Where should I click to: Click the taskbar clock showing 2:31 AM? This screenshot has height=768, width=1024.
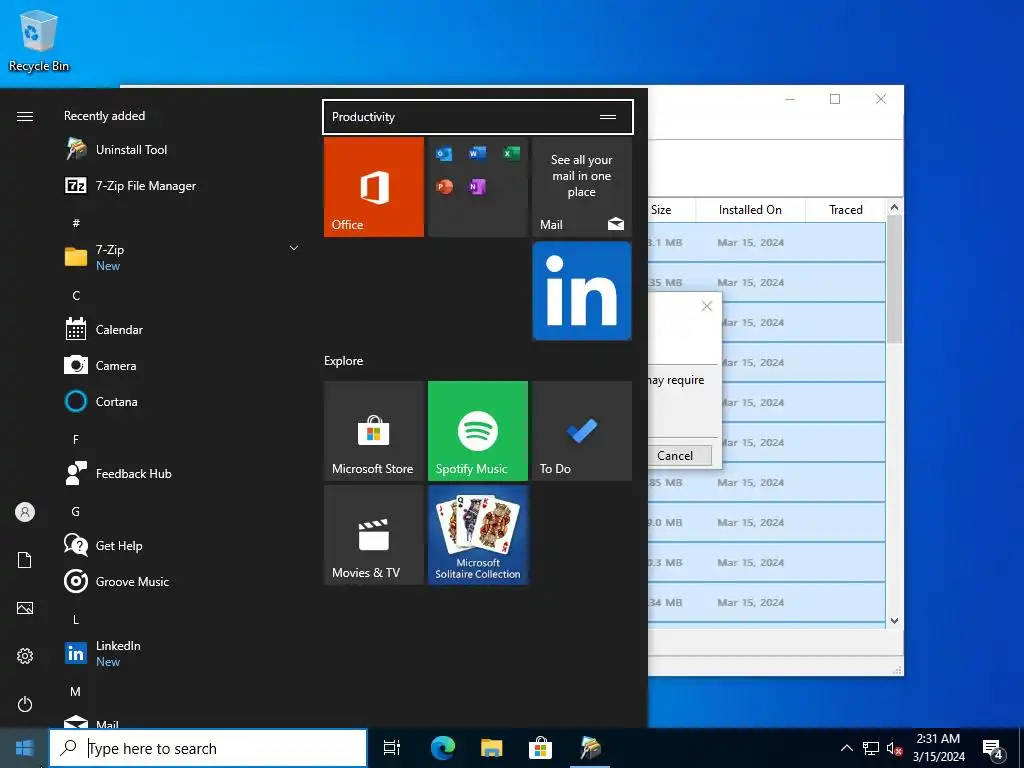pyautogui.click(x=938, y=748)
